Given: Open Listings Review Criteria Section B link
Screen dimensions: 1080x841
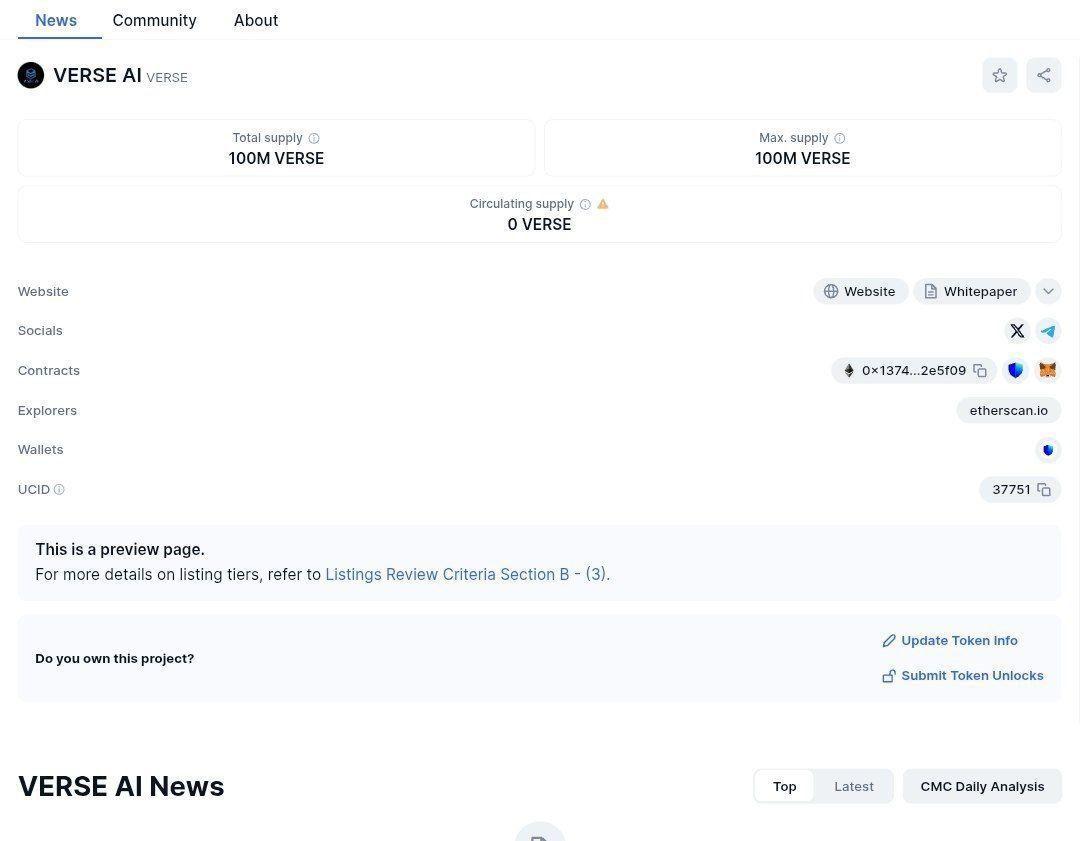Looking at the screenshot, I should pyautogui.click(x=465, y=574).
